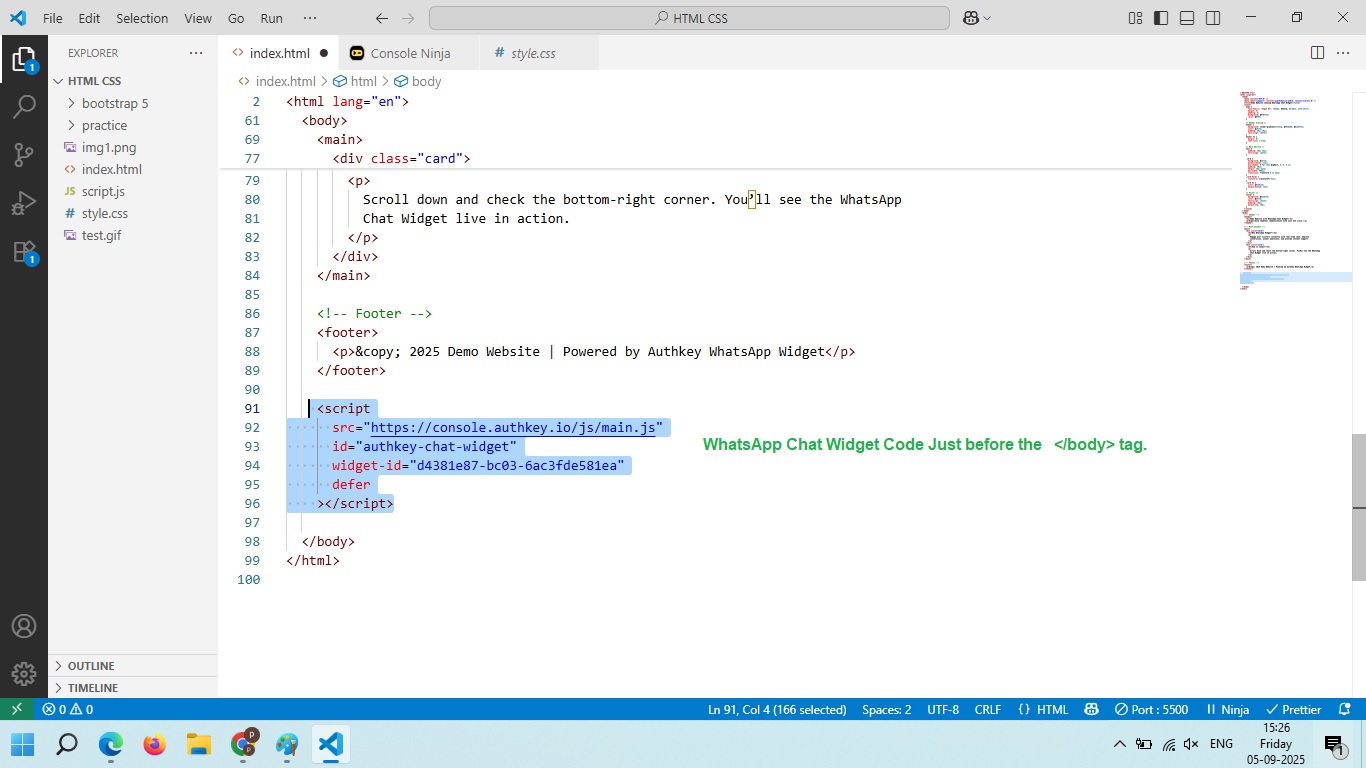
Task: Click Port : 5500 Live Server status
Action: click(1151, 709)
